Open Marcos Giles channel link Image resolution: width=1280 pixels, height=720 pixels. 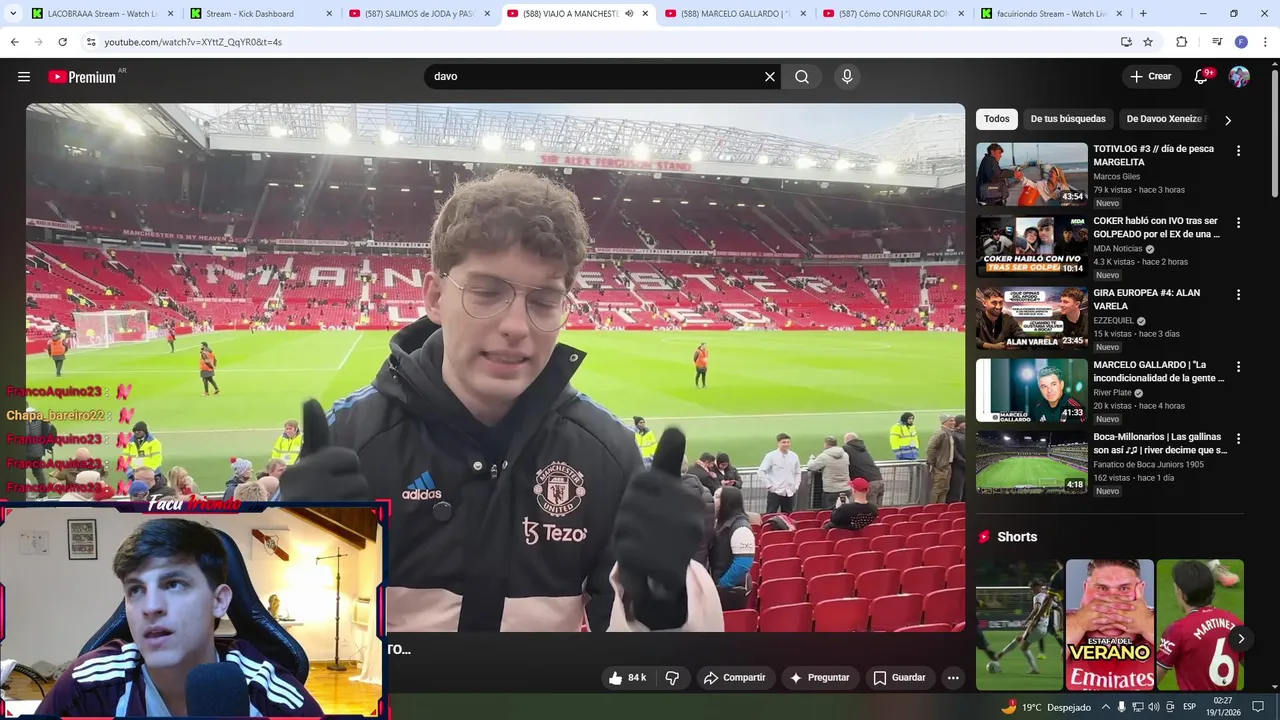[1116, 177]
